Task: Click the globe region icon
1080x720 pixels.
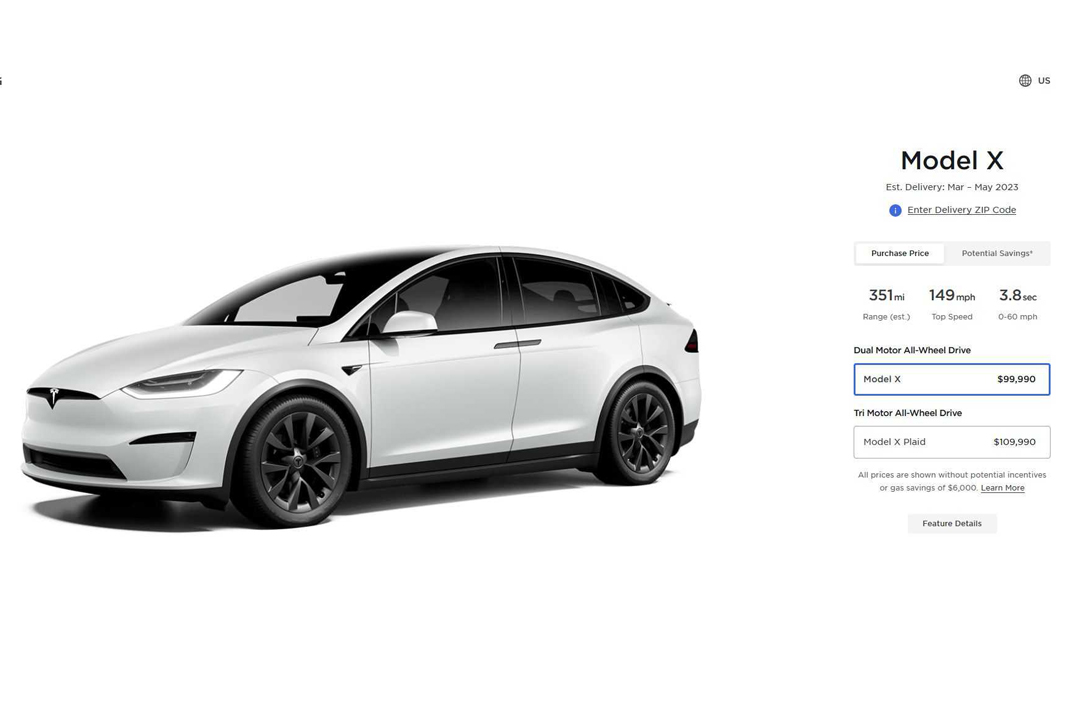Action: tap(1025, 81)
